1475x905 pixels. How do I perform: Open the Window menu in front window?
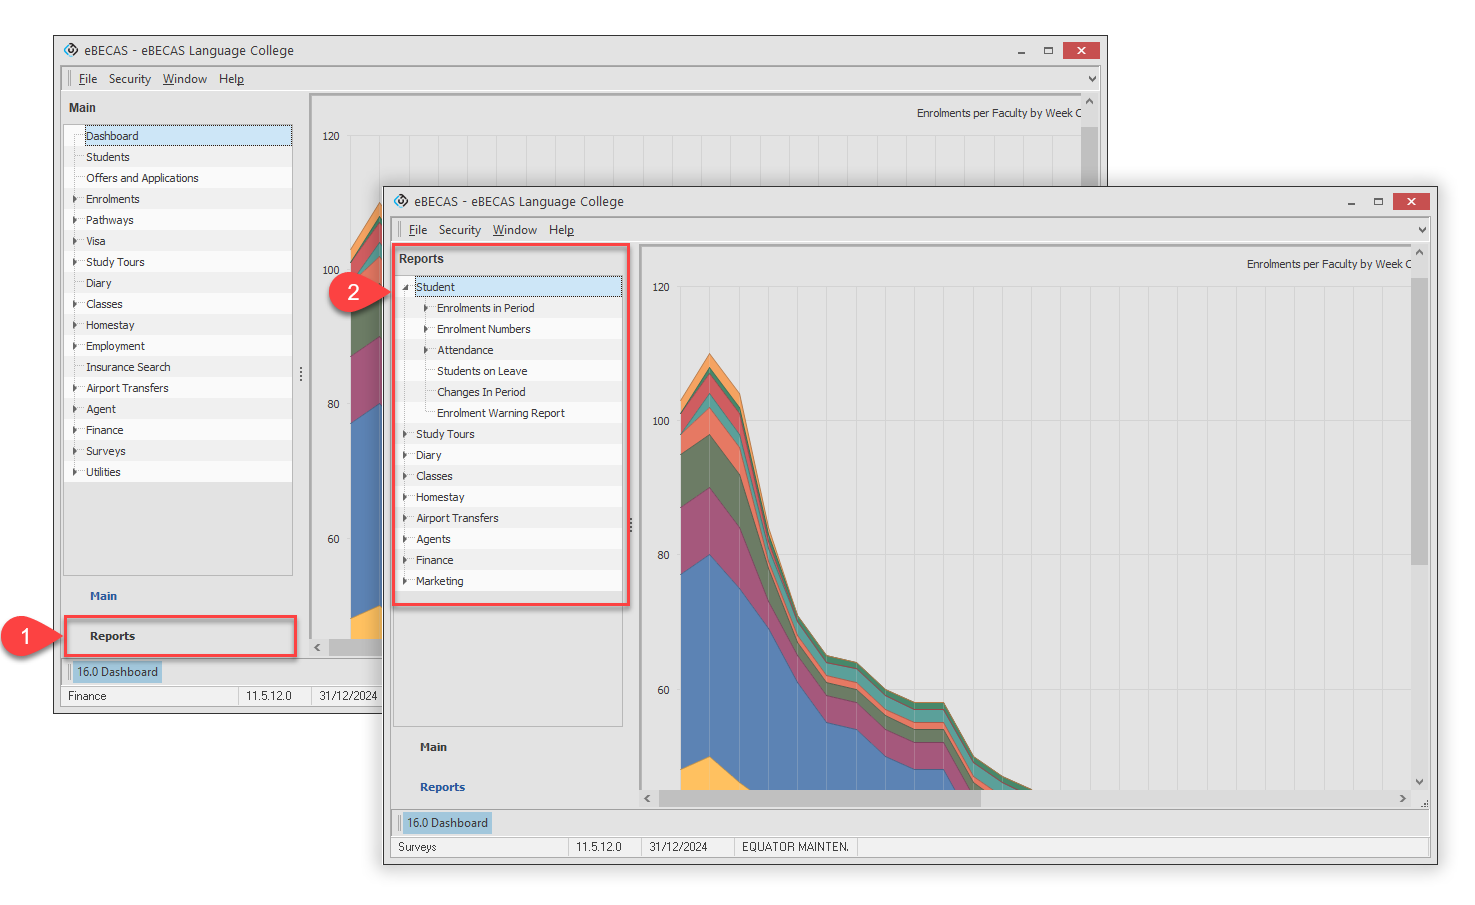514,230
